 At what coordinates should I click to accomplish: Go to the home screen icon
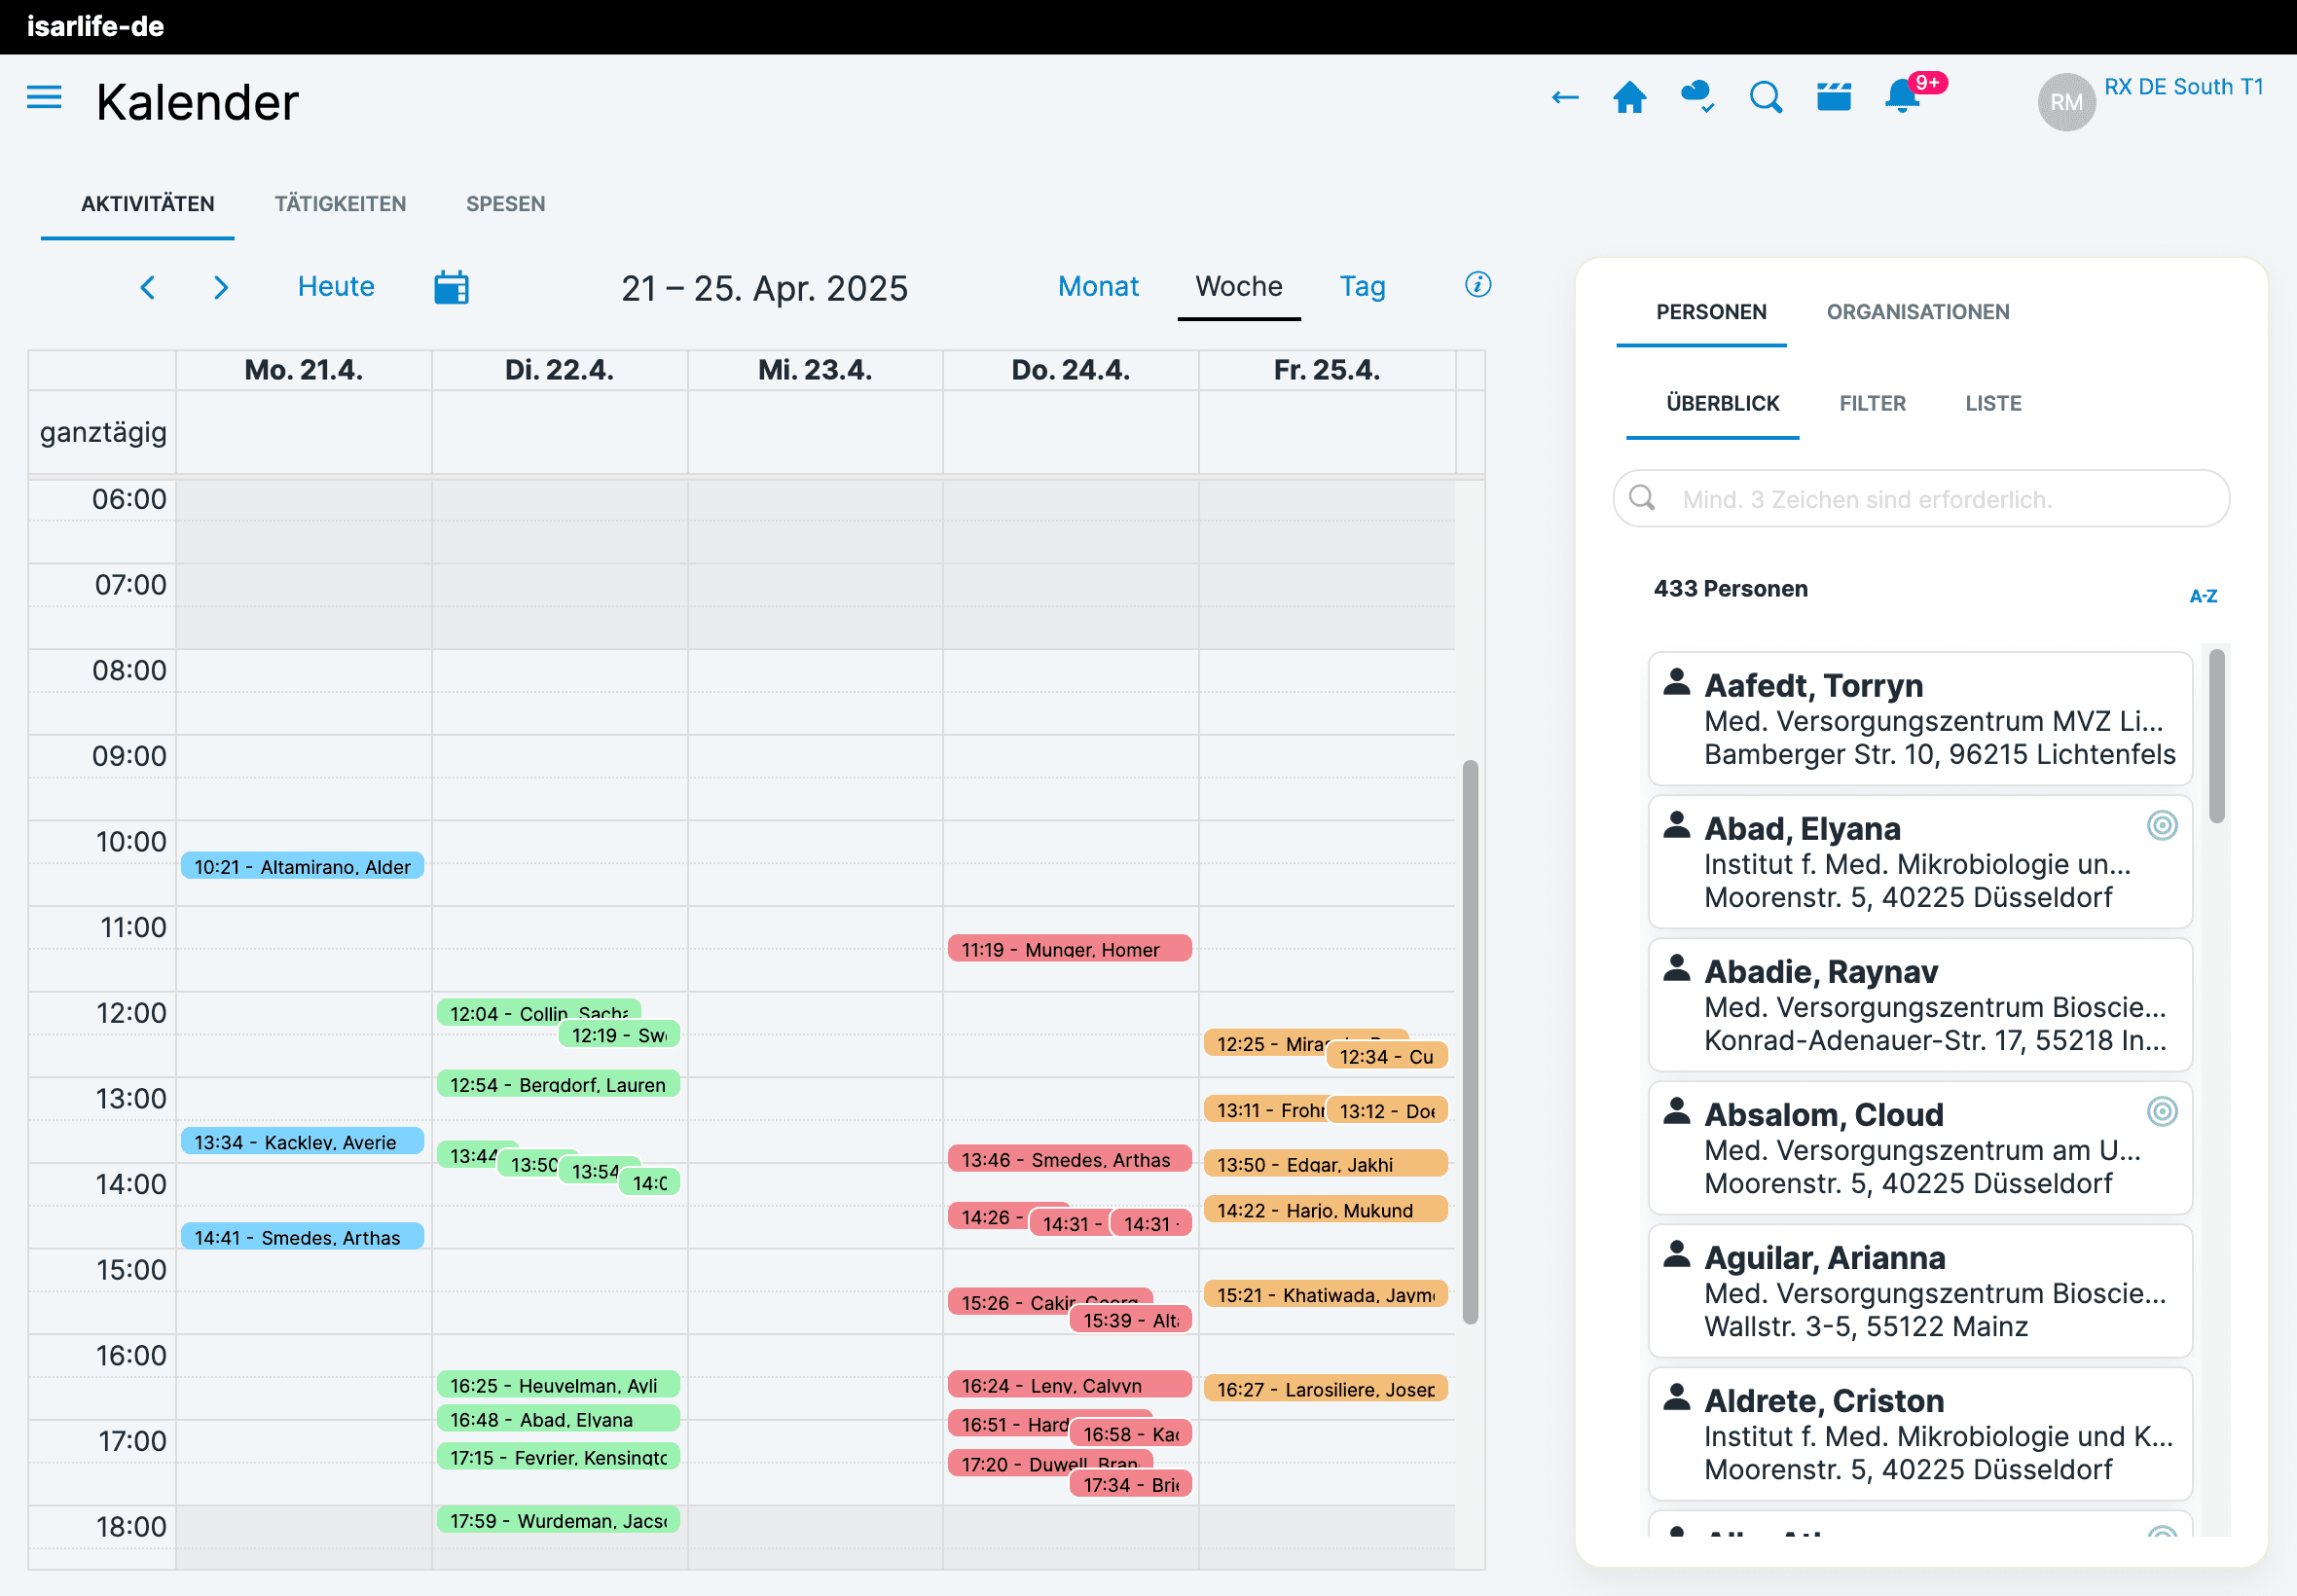[x=1629, y=98]
